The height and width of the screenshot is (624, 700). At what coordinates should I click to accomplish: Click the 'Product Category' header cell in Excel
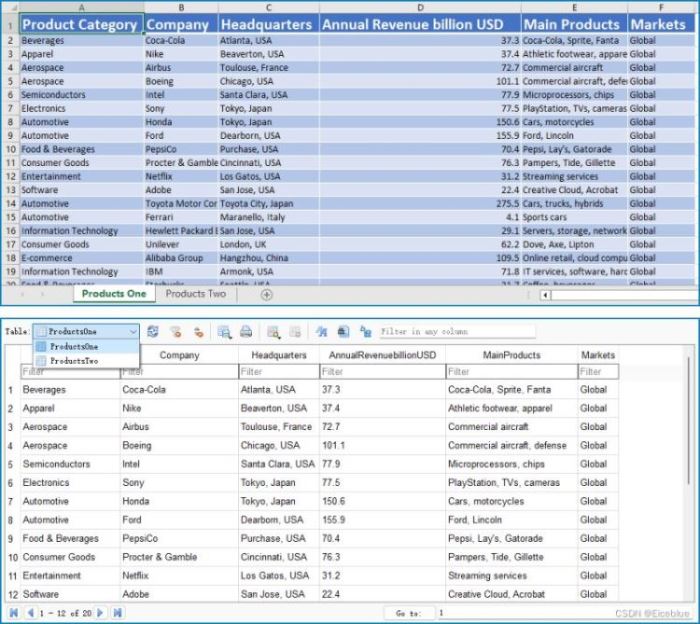pos(81,24)
